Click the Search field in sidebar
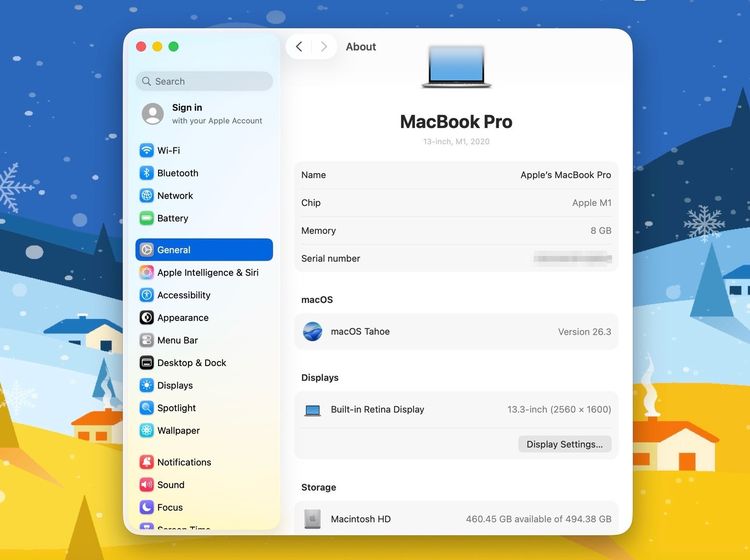 (x=204, y=81)
